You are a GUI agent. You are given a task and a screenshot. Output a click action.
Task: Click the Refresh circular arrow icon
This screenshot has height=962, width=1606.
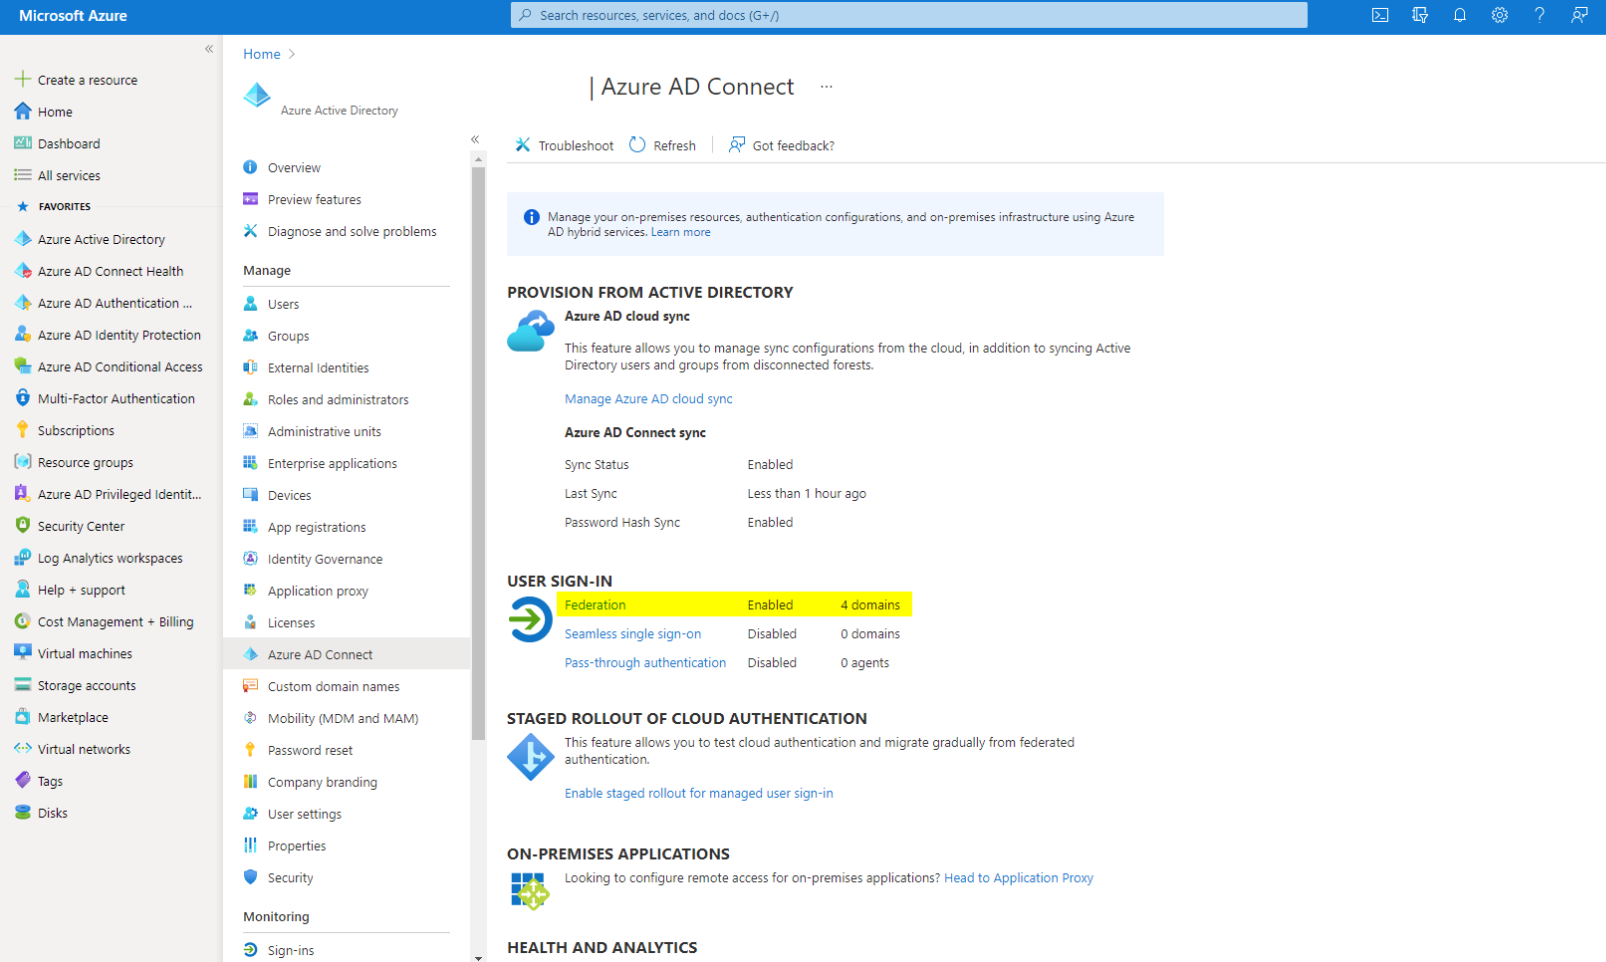pos(638,145)
